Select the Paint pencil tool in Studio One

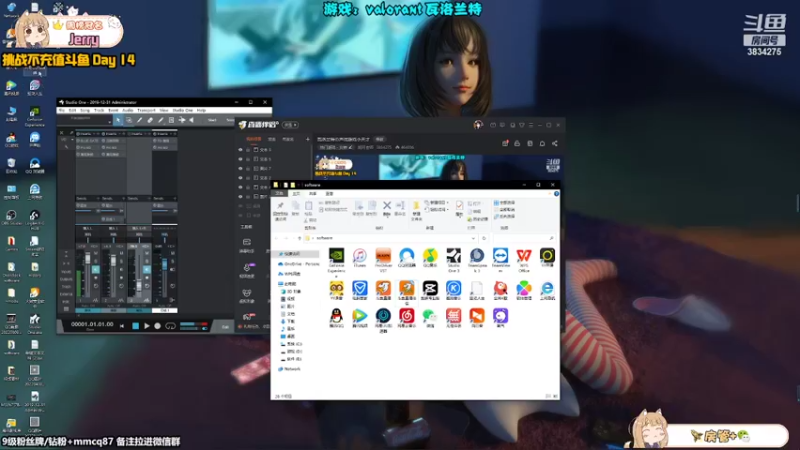click(161, 120)
